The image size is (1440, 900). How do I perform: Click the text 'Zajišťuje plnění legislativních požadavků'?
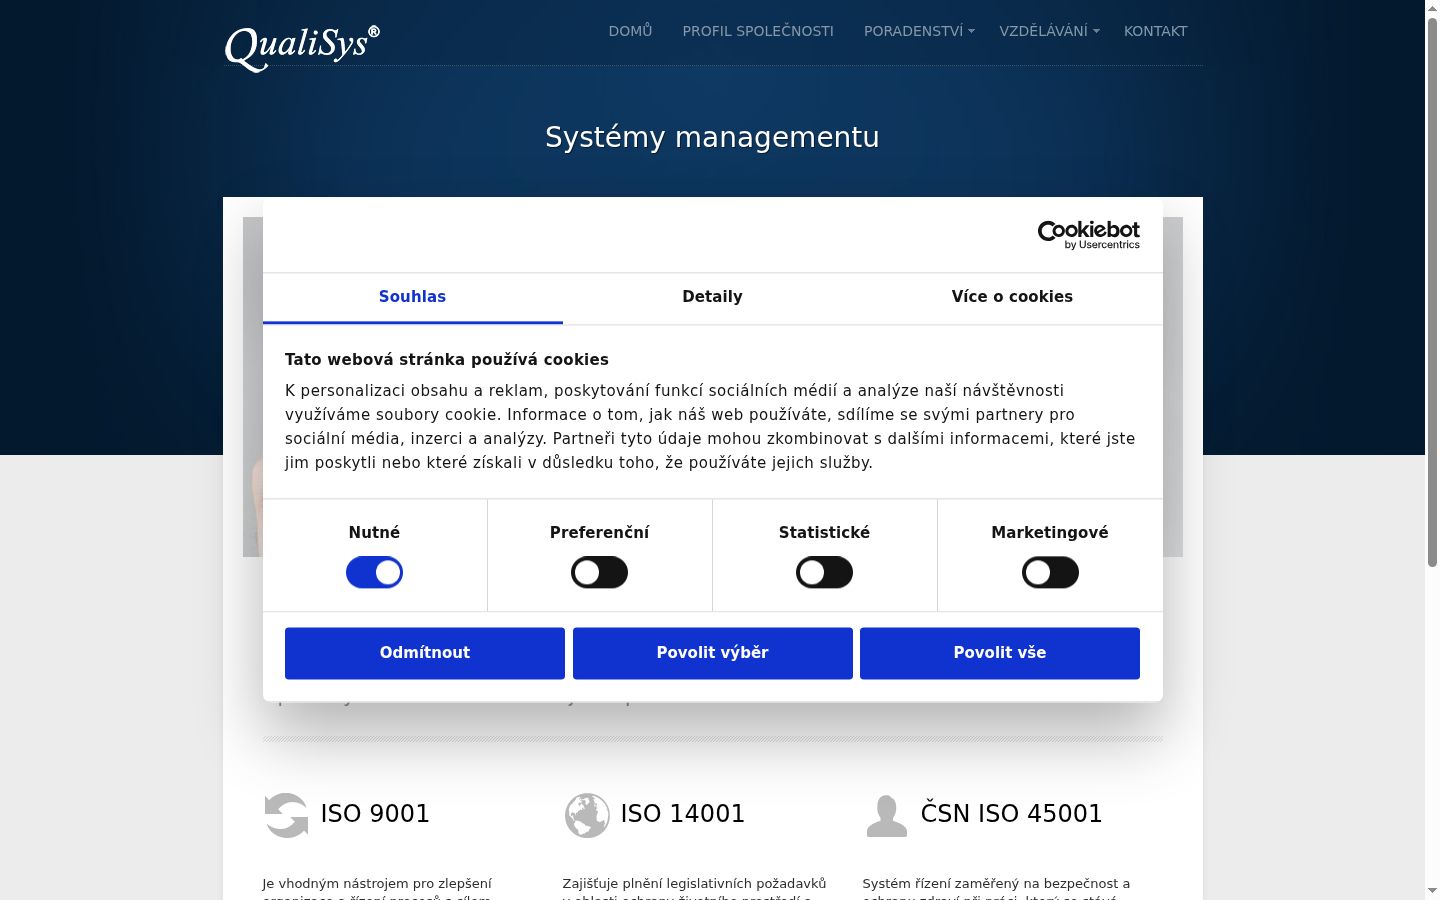pos(694,884)
